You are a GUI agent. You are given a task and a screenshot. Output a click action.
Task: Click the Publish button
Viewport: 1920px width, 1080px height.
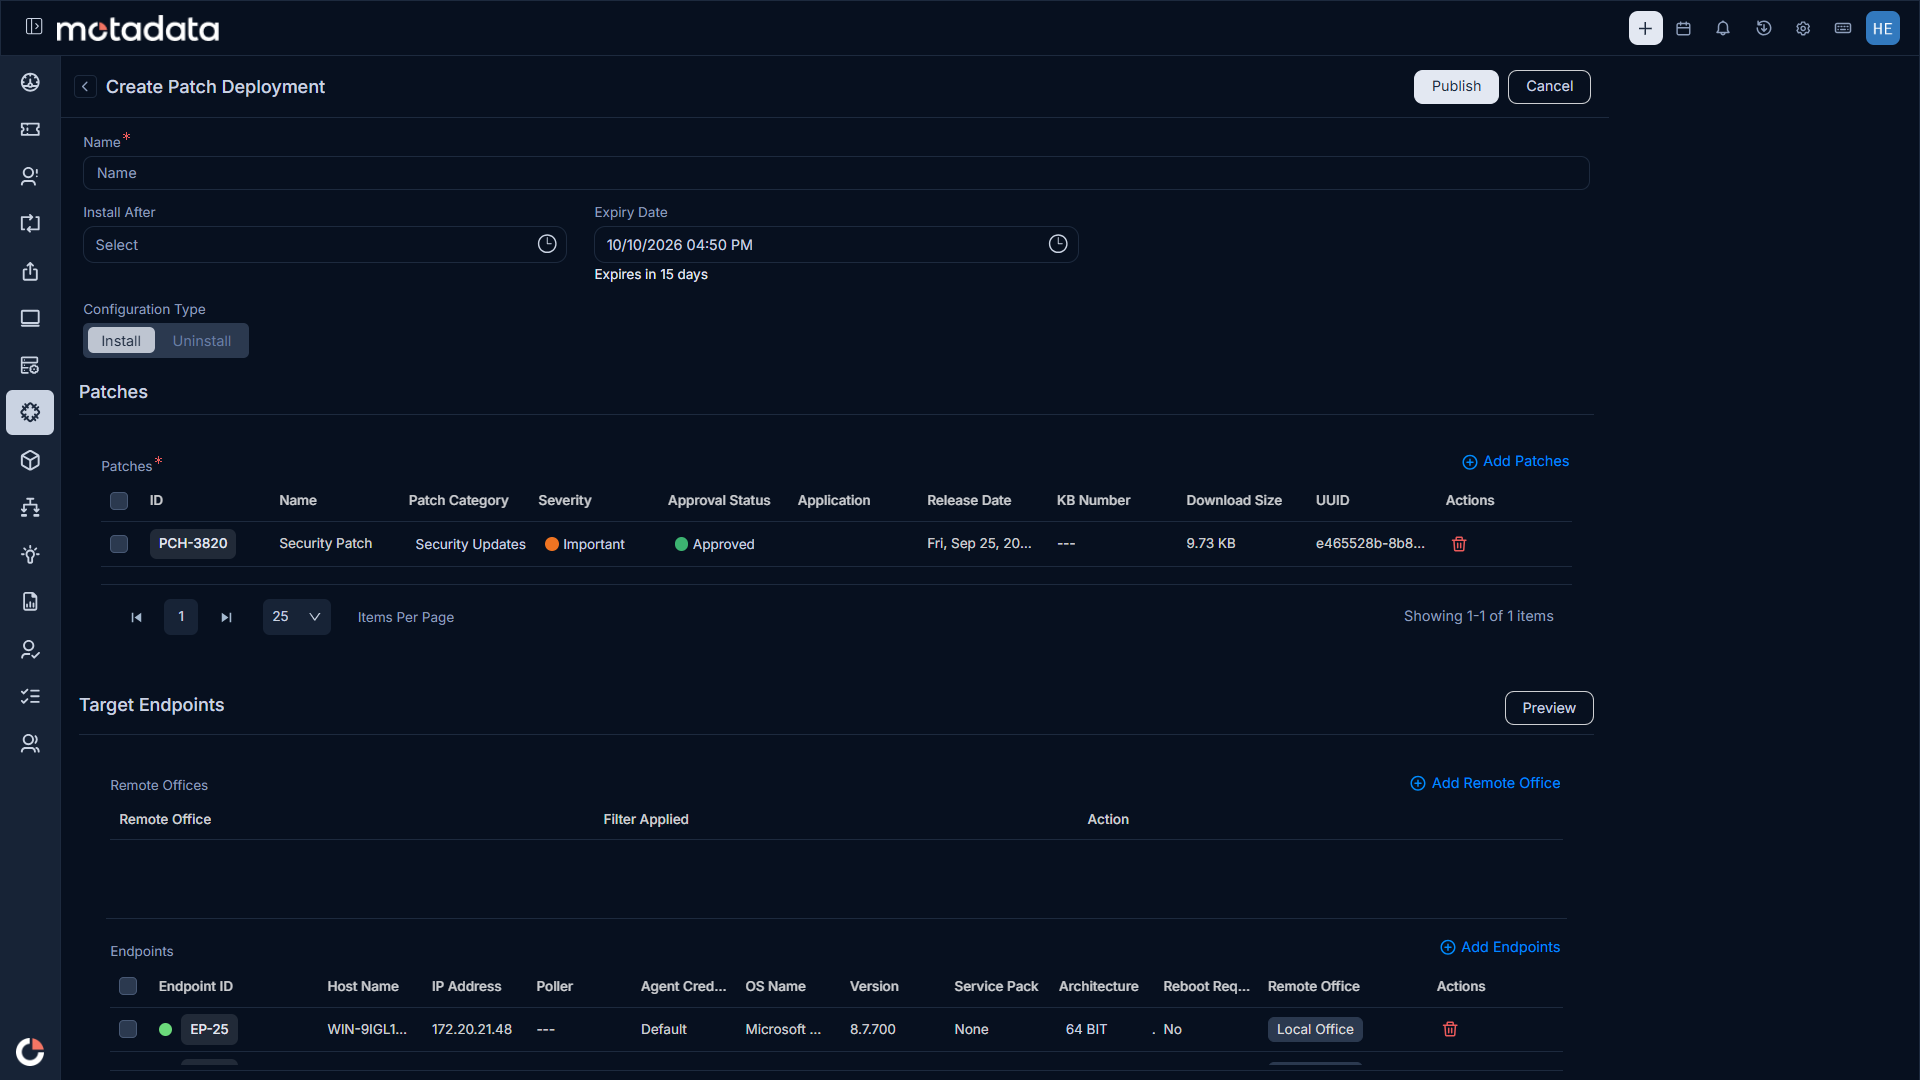pyautogui.click(x=1456, y=87)
